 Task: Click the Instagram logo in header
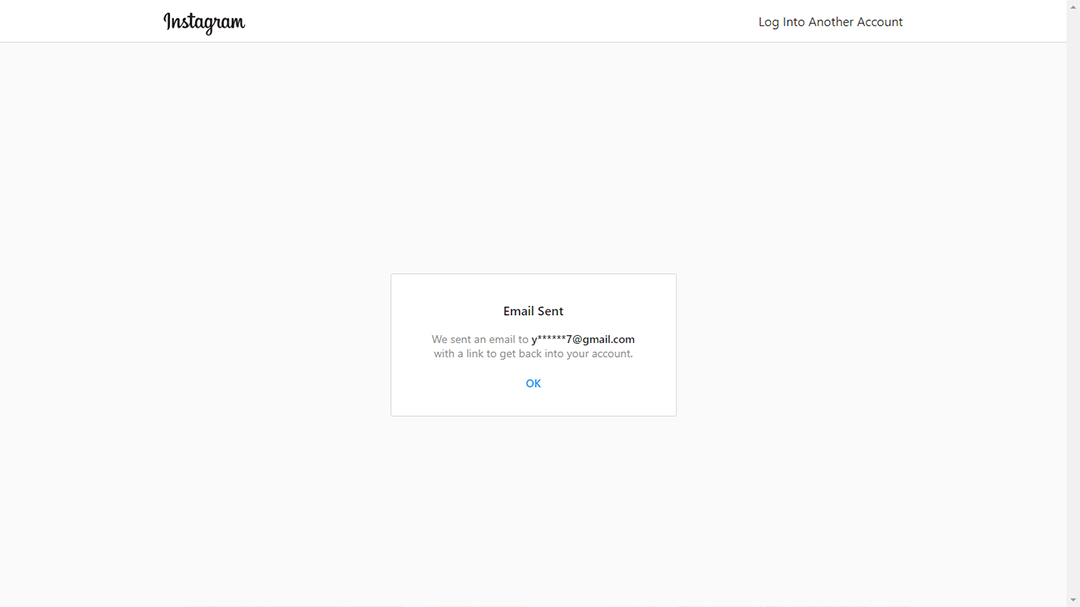(204, 22)
